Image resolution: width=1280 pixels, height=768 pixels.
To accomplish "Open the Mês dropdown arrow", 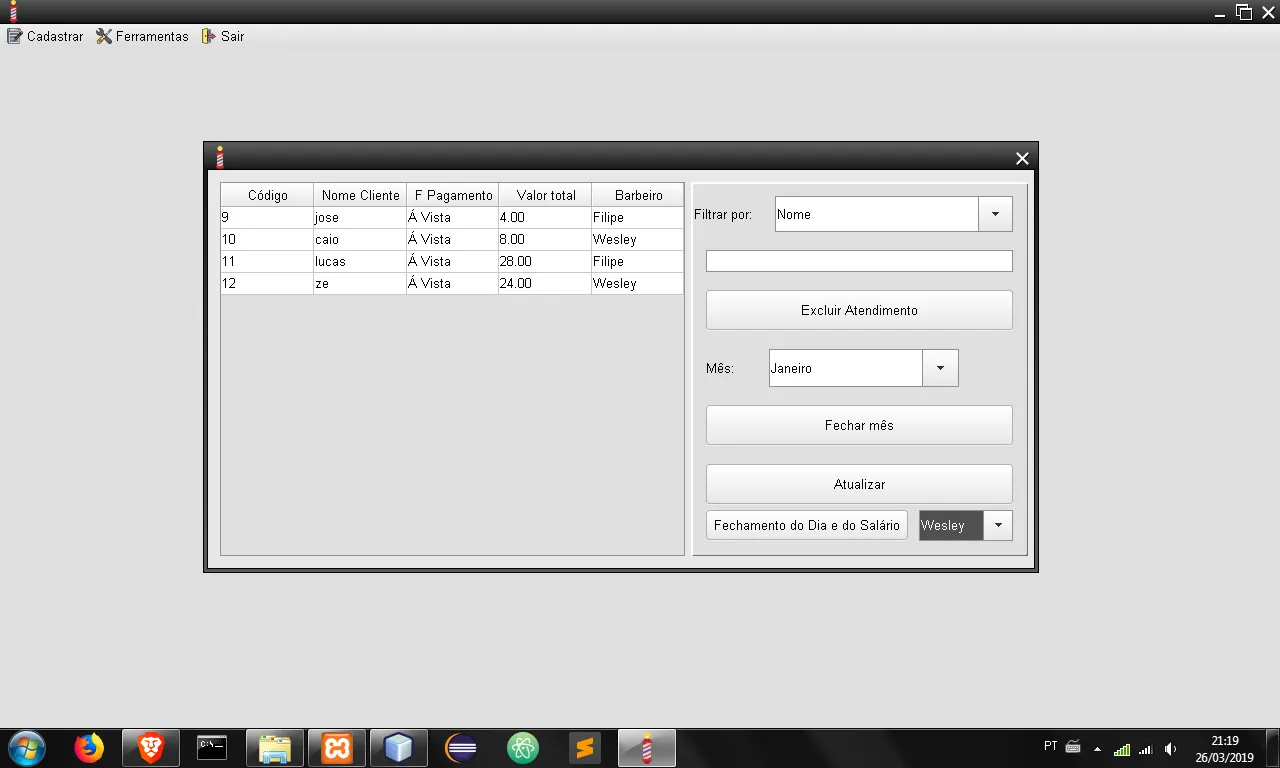I will point(940,368).
